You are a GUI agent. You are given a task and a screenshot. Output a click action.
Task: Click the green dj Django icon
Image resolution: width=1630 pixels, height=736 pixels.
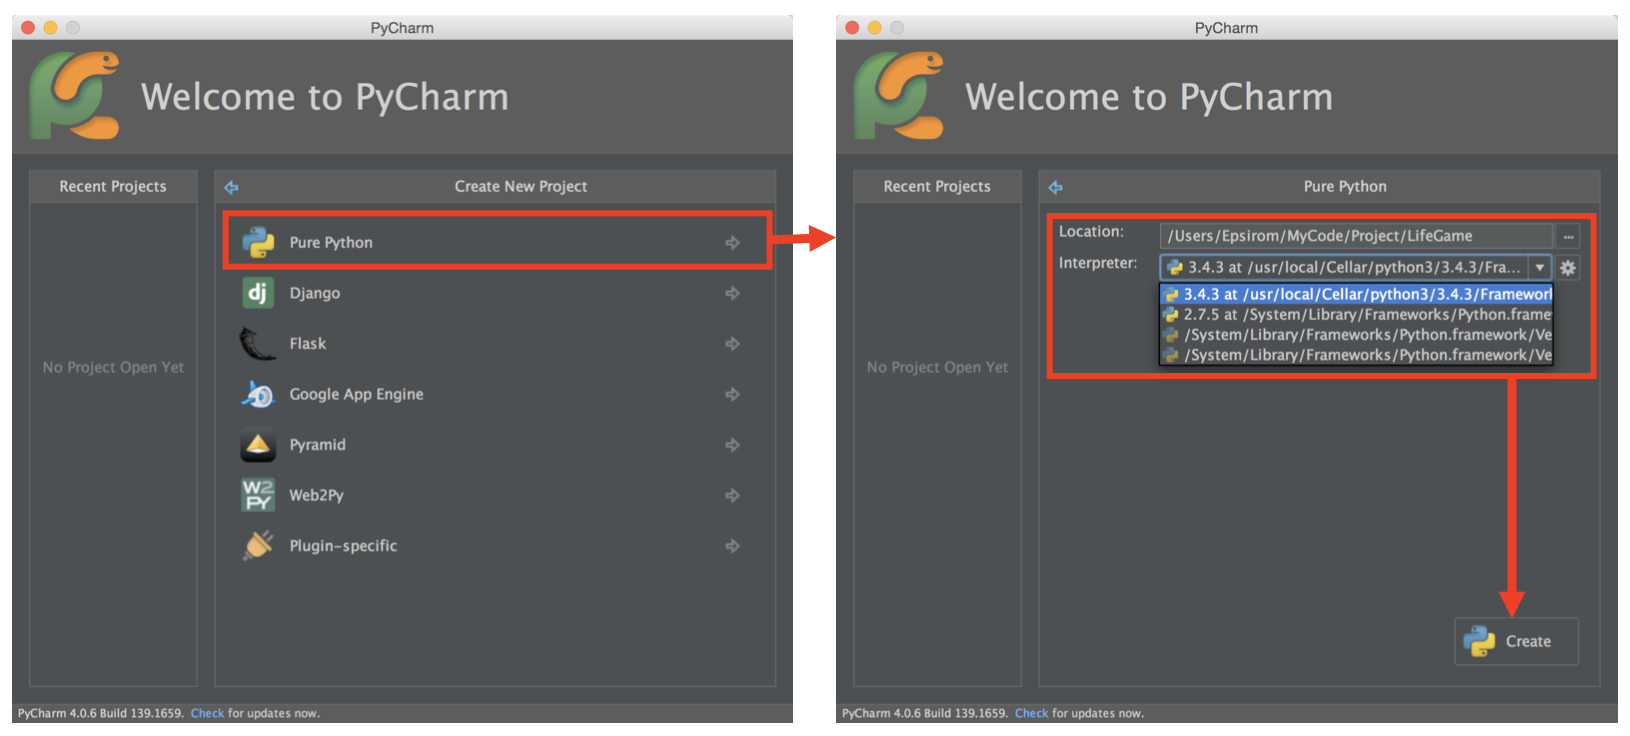(x=258, y=293)
